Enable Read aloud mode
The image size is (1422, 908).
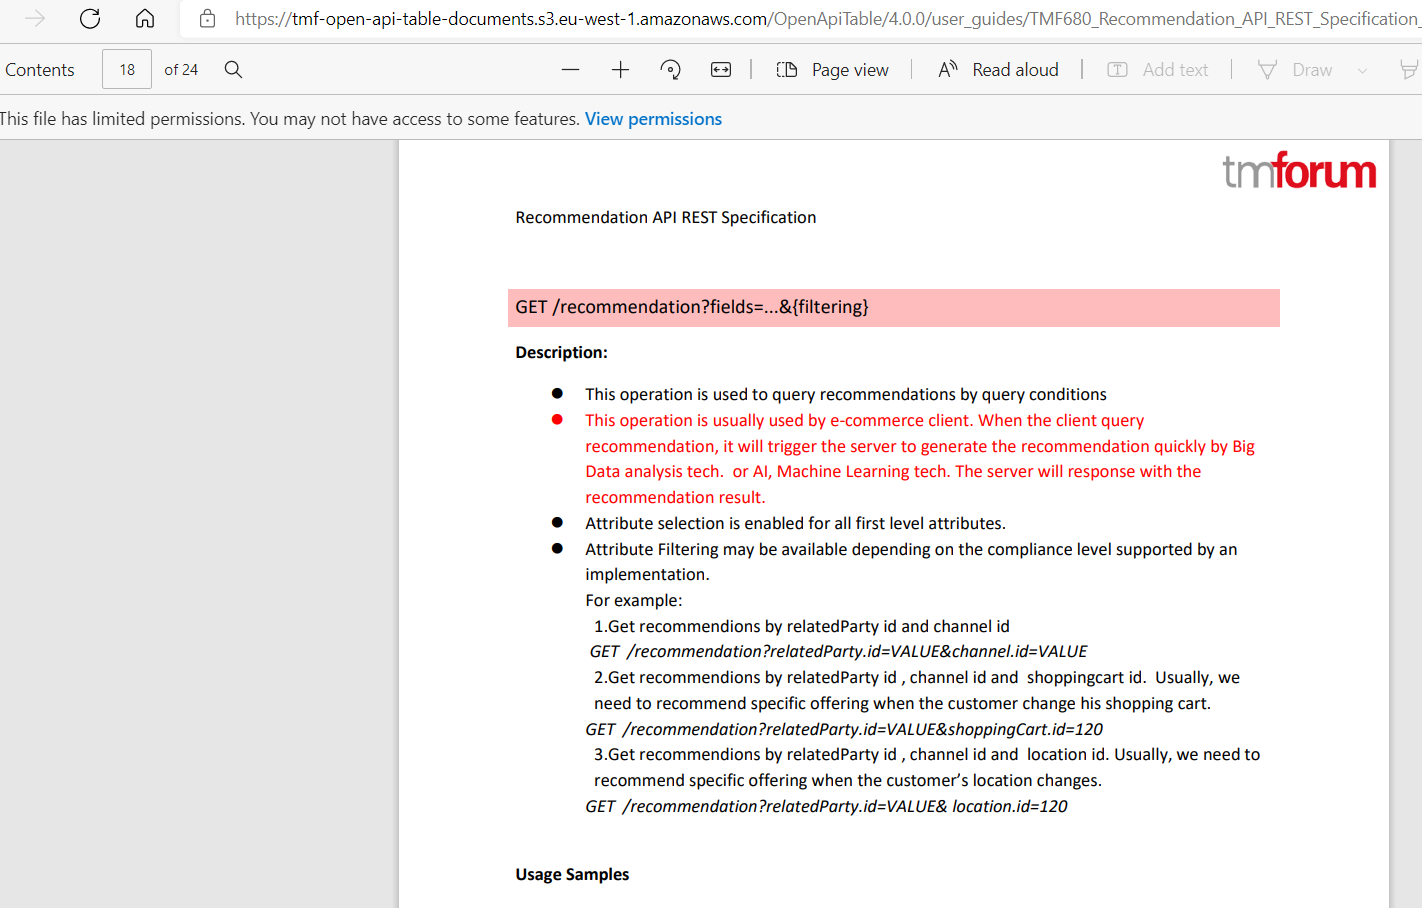click(998, 69)
